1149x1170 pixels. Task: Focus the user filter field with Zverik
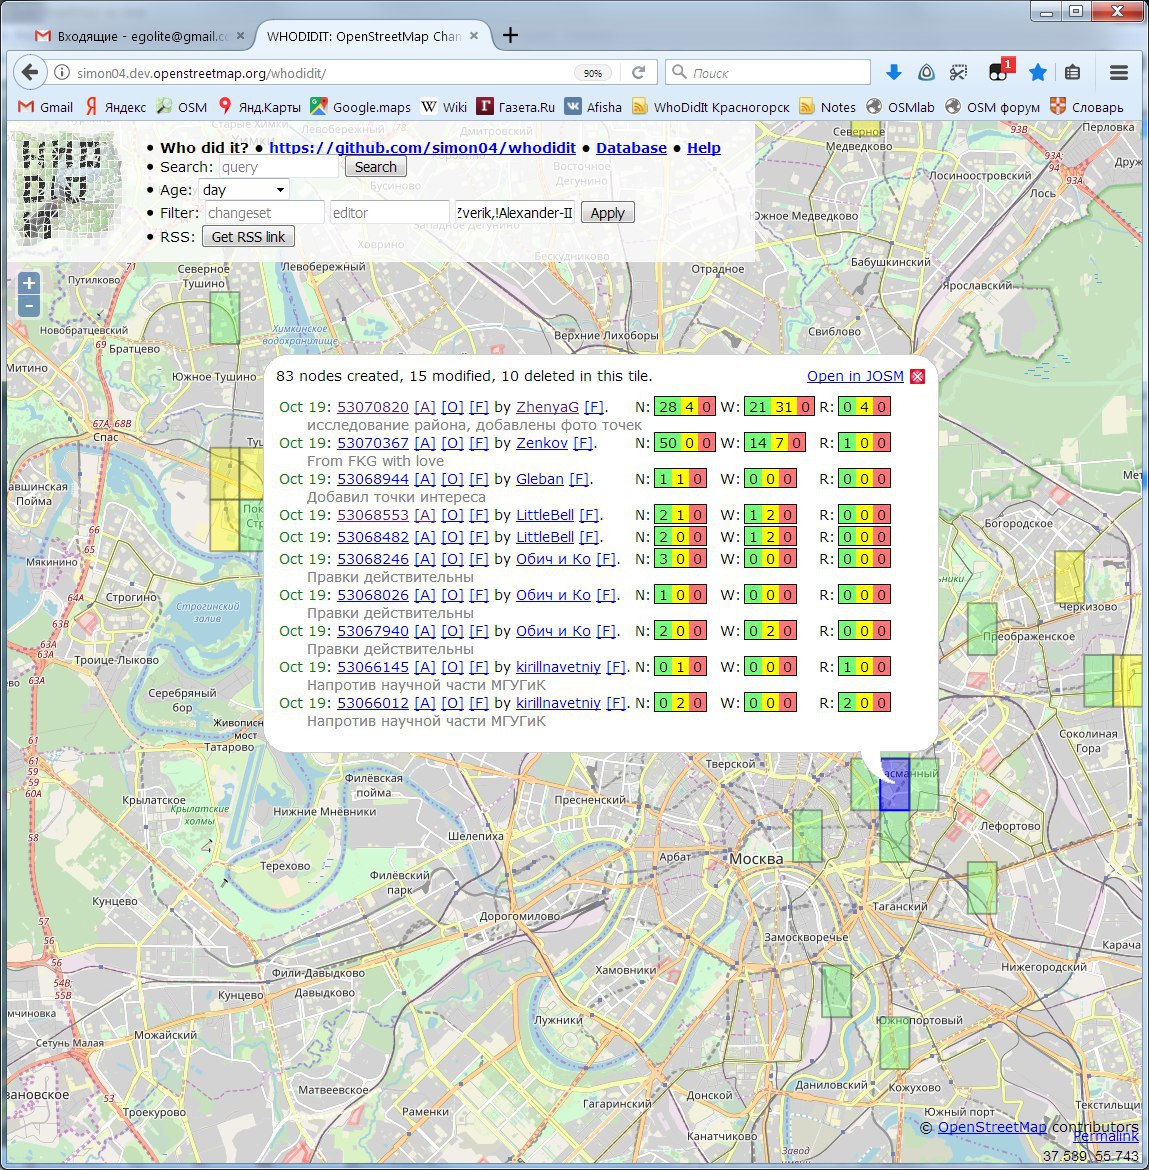click(x=515, y=213)
